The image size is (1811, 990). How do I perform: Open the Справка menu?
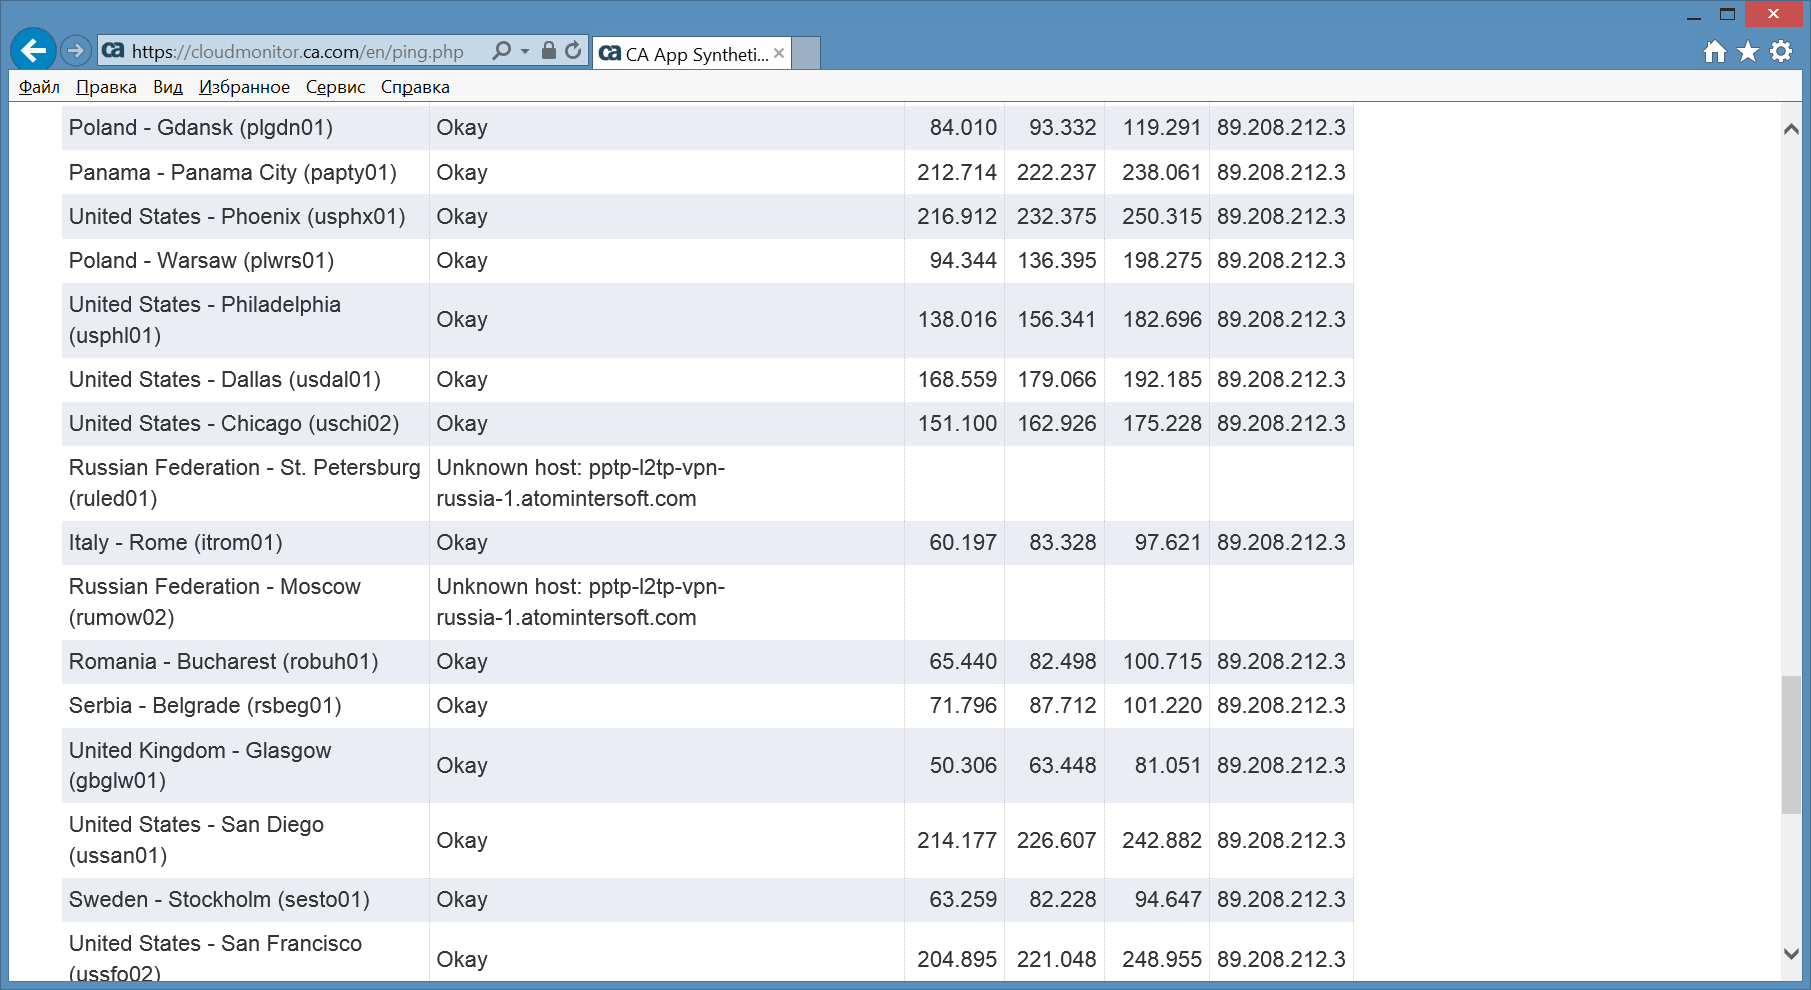click(415, 87)
